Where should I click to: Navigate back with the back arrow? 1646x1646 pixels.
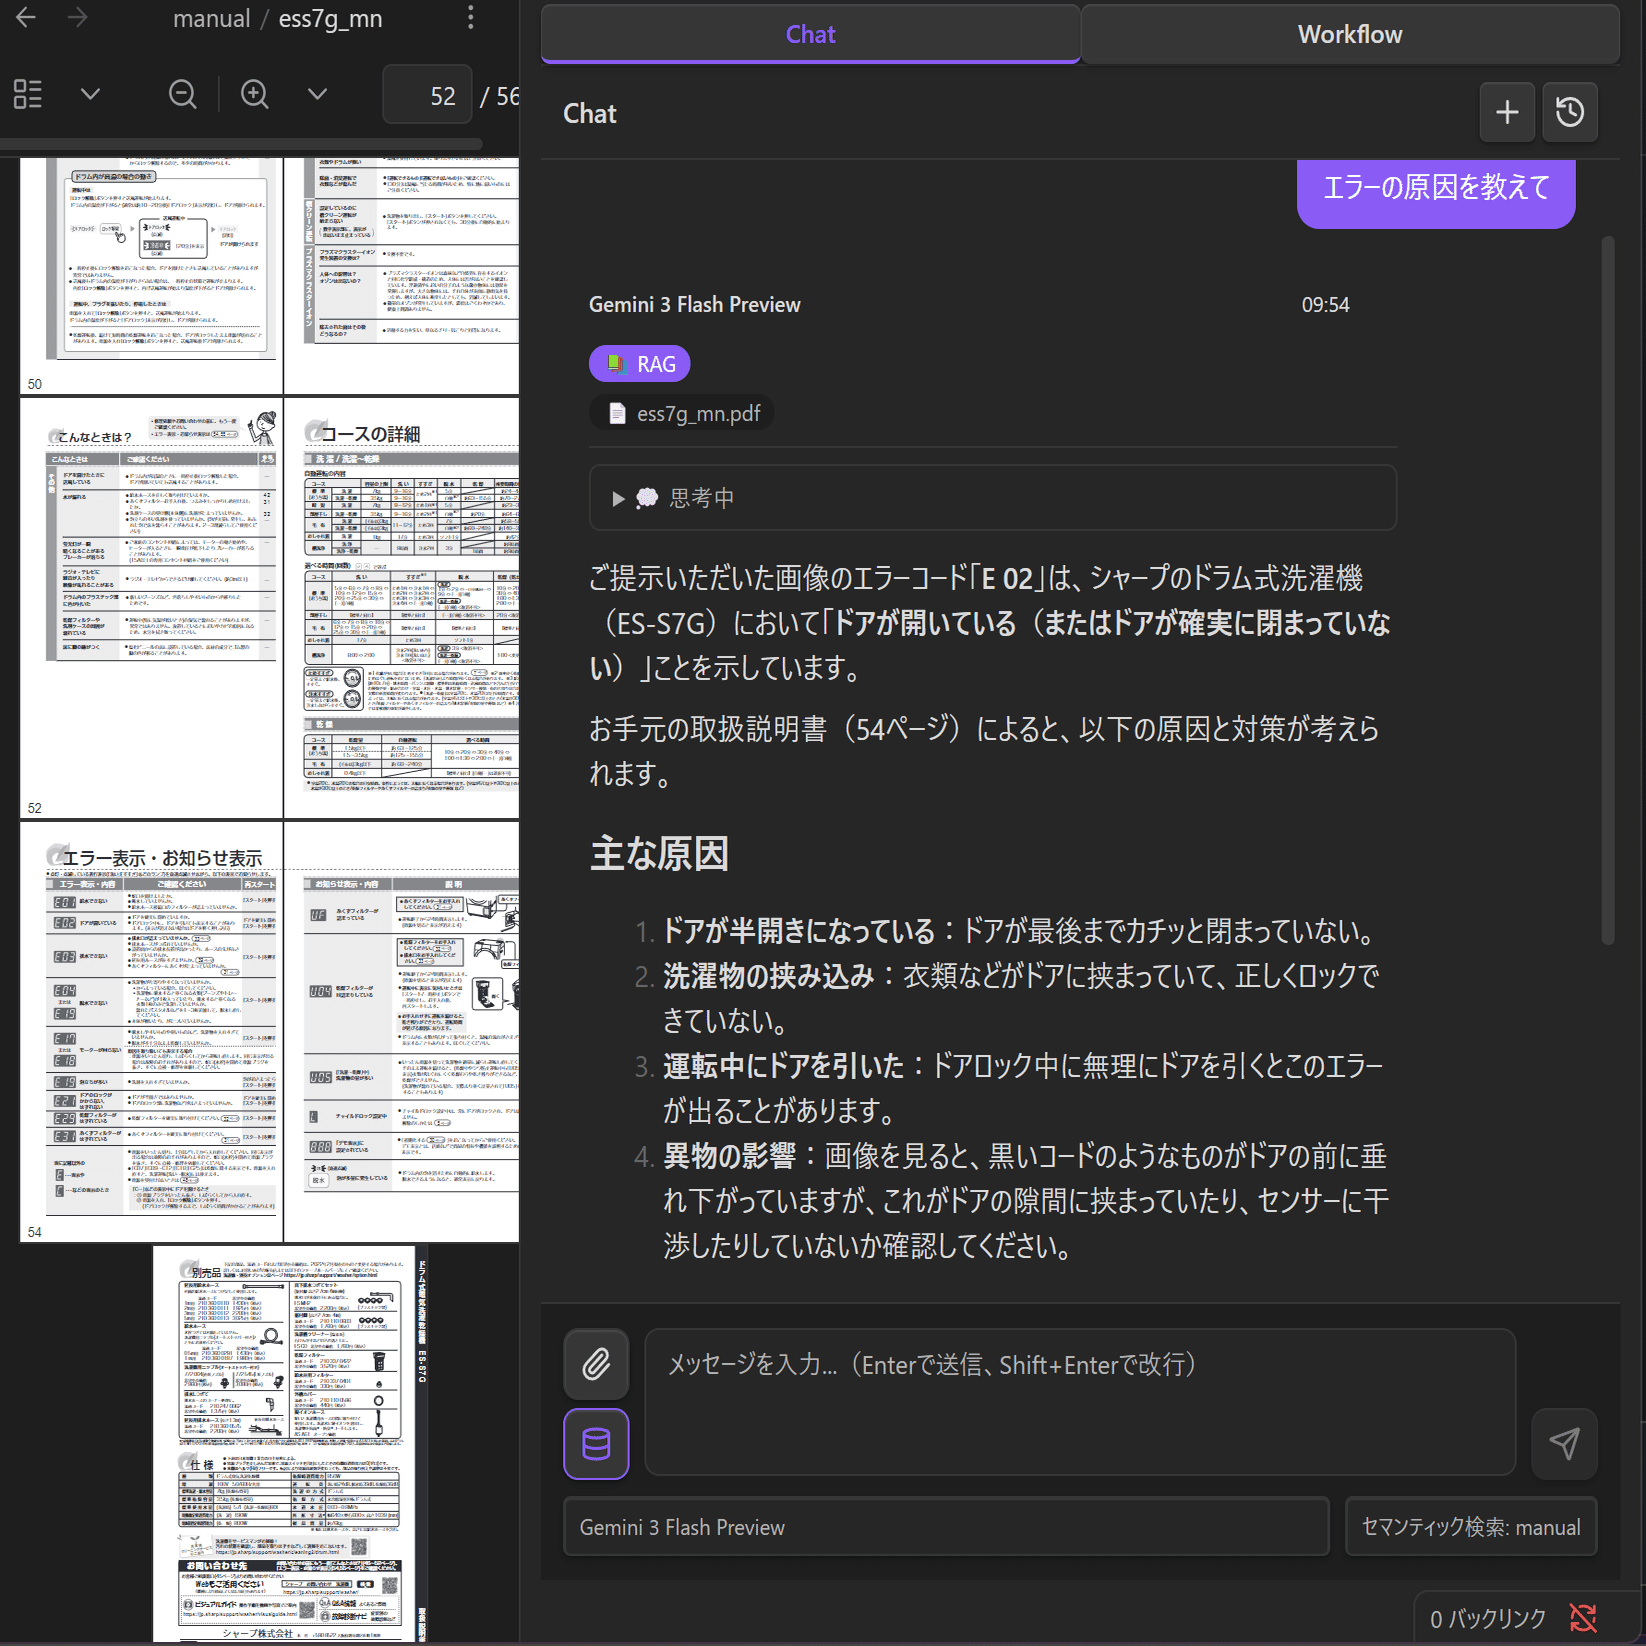pyautogui.click(x=25, y=17)
